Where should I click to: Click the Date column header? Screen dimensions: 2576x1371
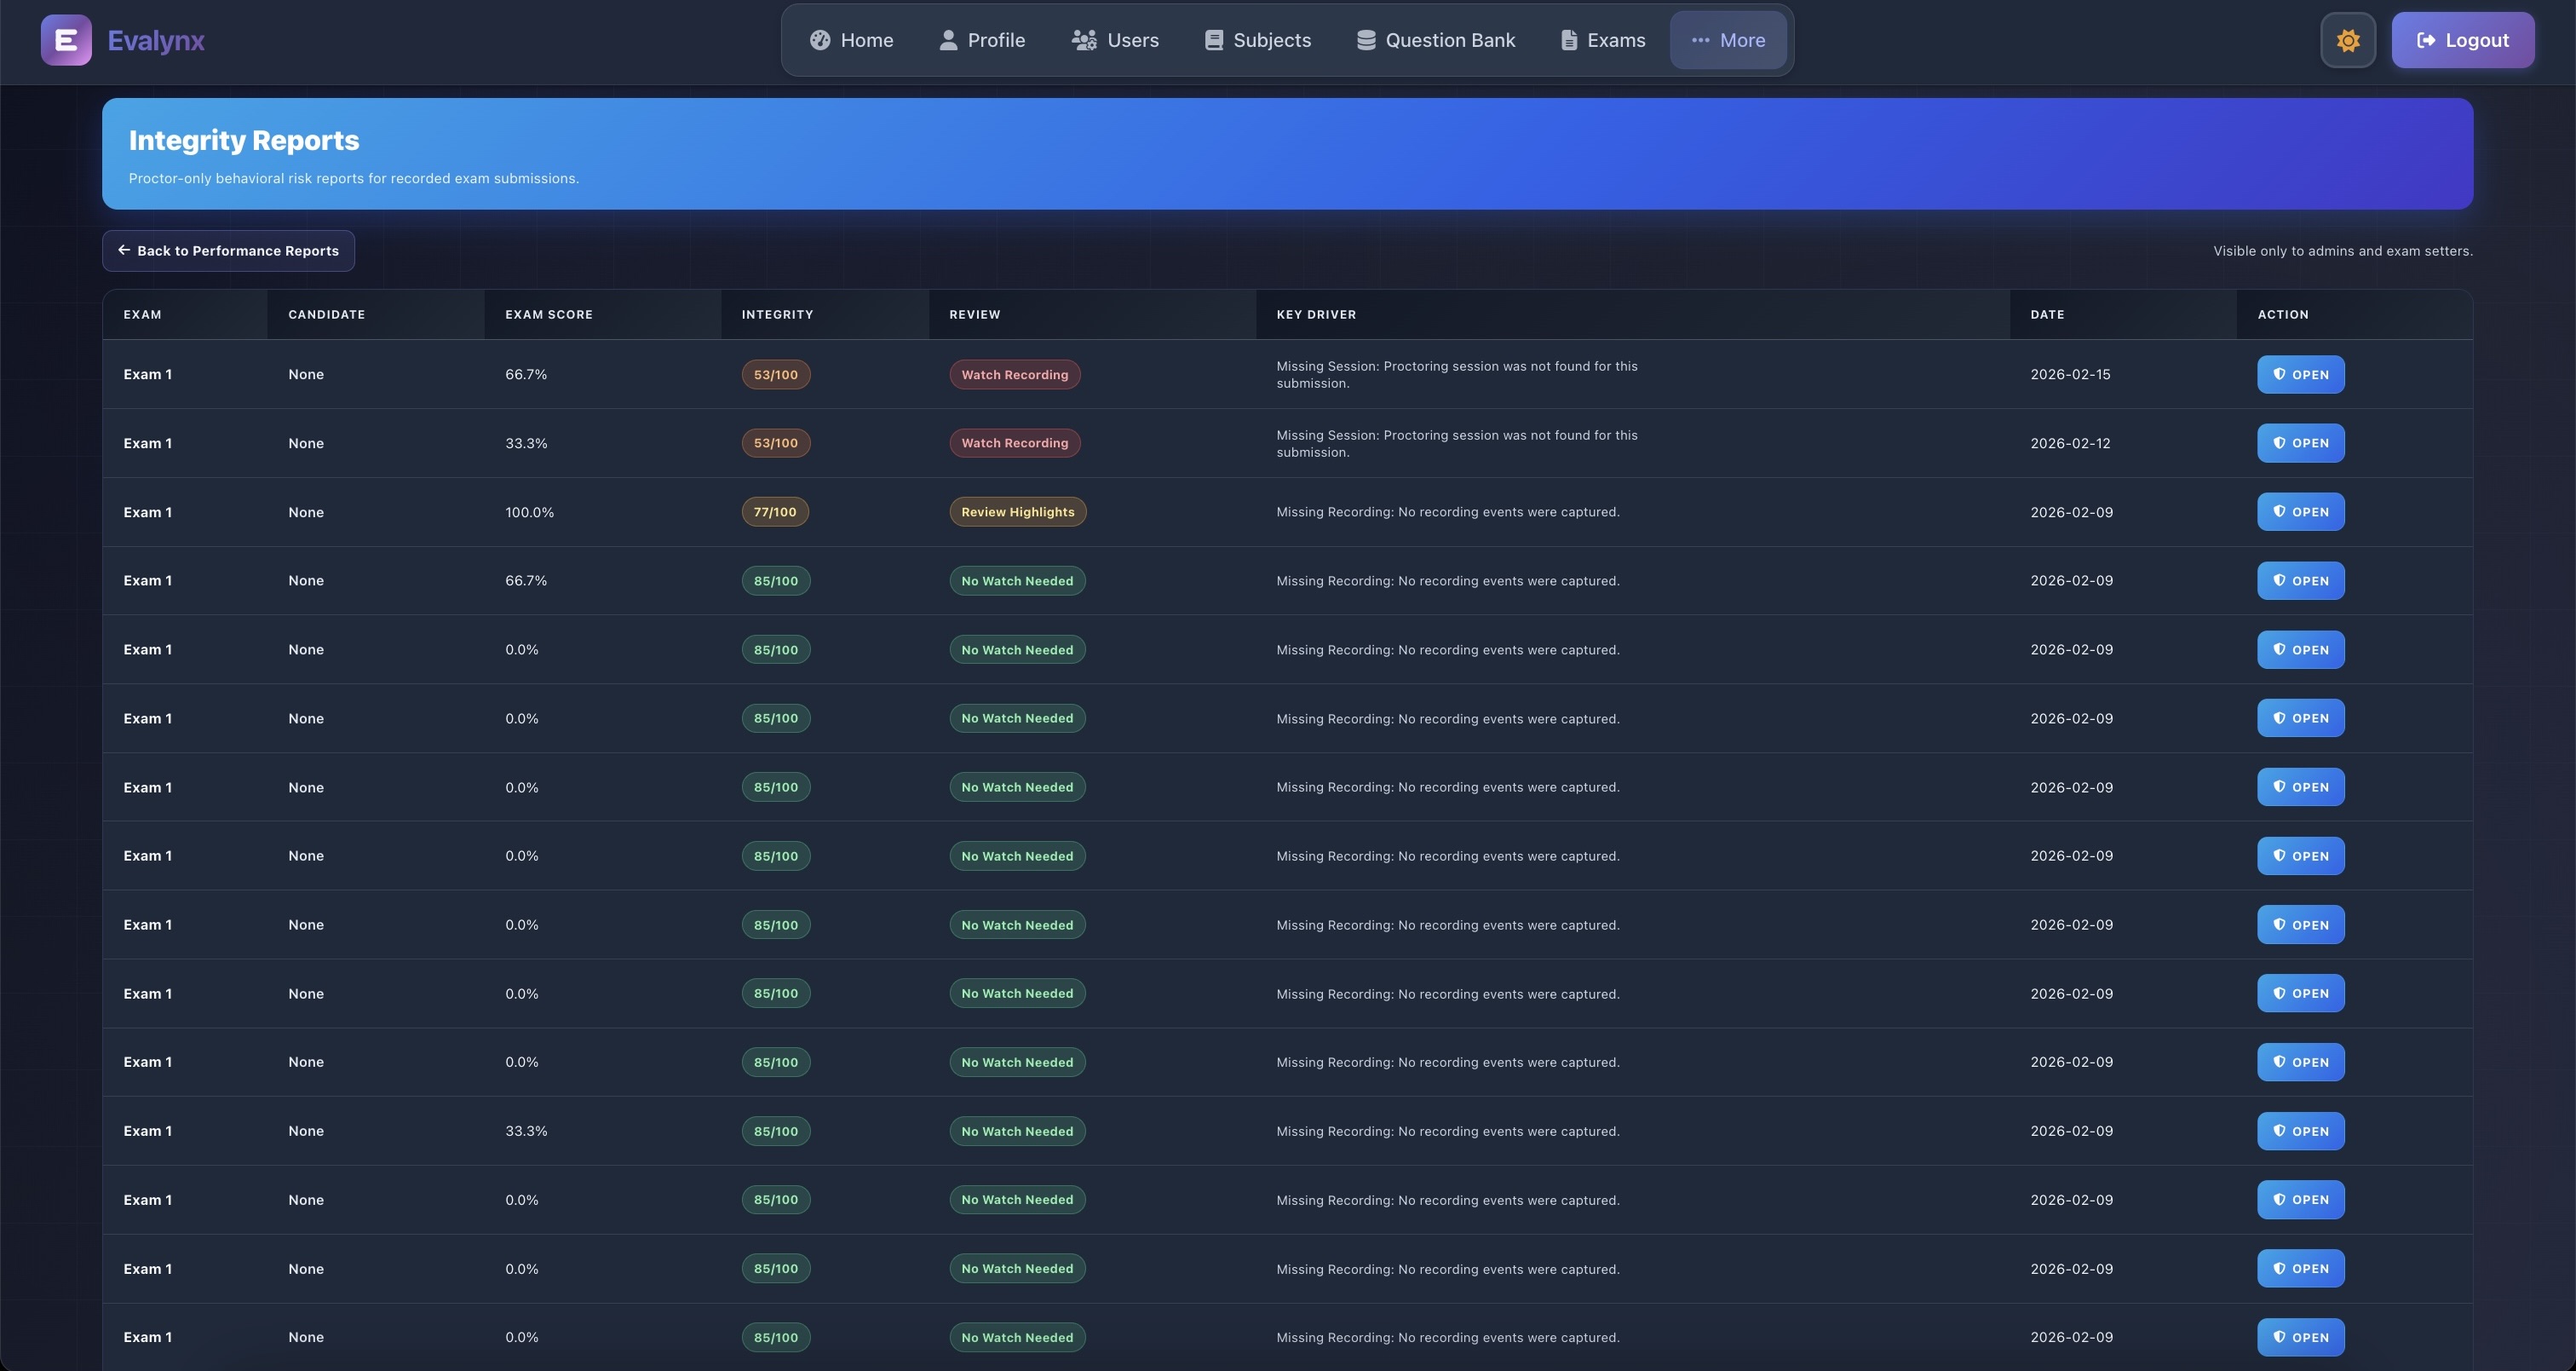pyautogui.click(x=2047, y=314)
